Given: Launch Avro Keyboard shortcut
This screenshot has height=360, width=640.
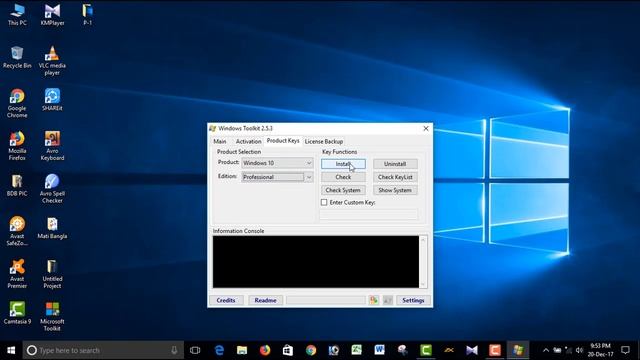Looking at the screenshot, I should pos(52,146).
